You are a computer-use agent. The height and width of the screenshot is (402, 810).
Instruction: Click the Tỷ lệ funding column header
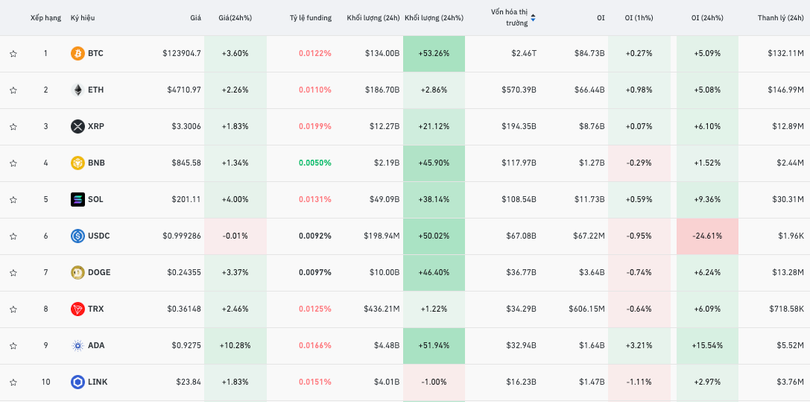point(310,18)
